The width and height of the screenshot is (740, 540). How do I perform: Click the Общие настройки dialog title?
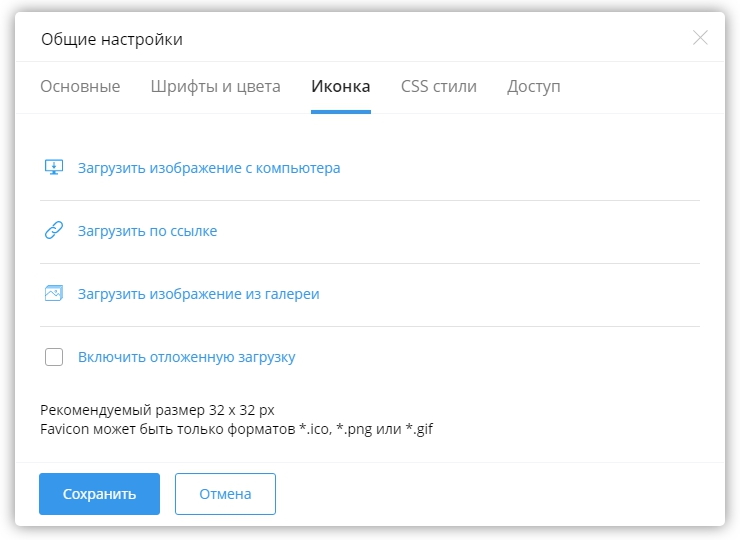tap(111, 40)
